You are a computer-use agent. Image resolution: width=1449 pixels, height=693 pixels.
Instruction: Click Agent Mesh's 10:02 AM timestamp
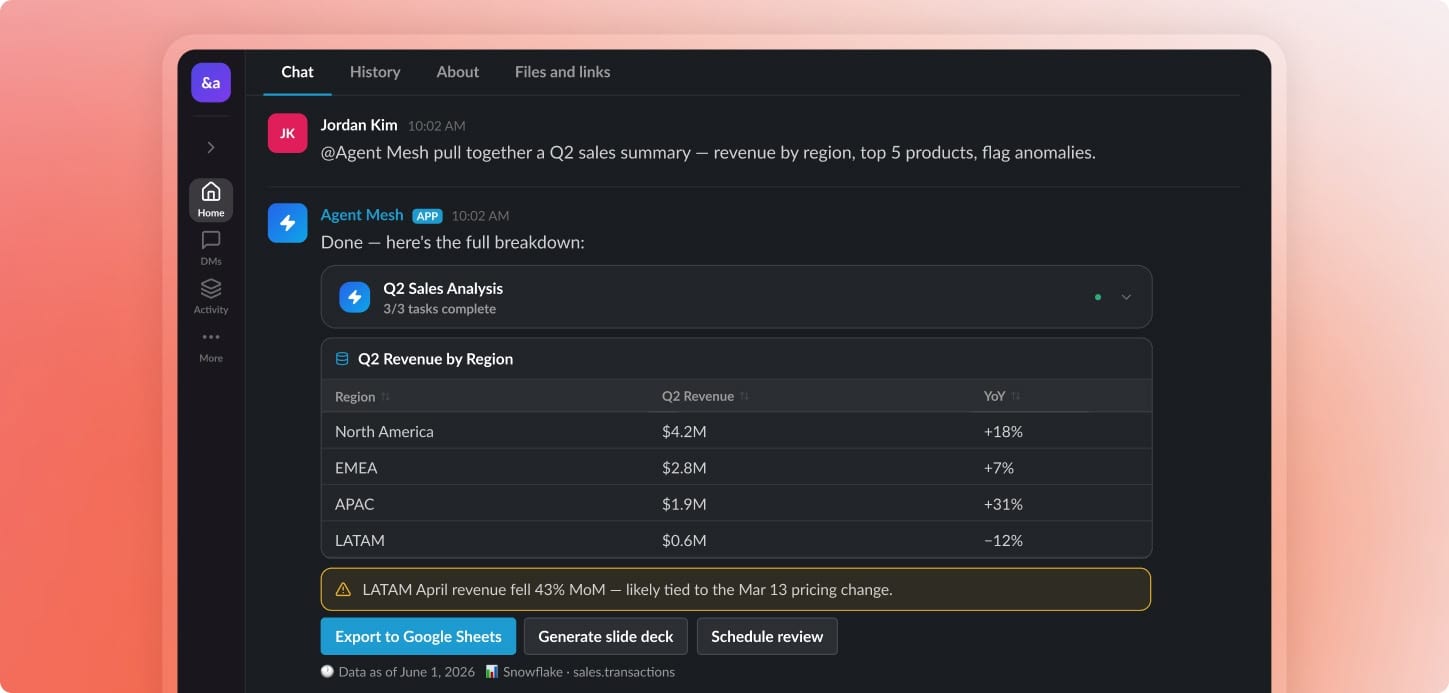(480, 216)
